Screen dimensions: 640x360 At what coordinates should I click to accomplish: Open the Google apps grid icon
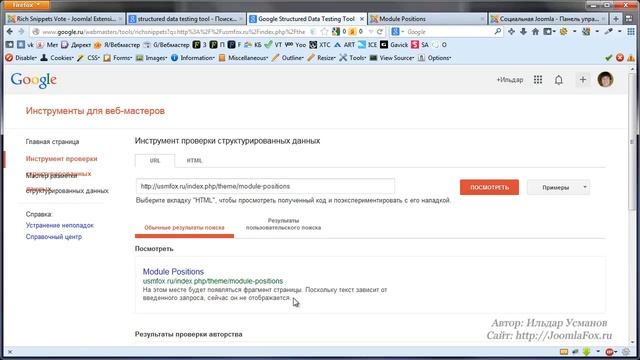coord(538,80)
